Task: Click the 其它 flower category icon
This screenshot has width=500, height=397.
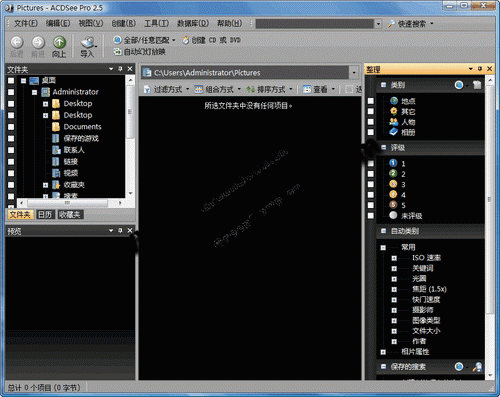Action: click(x=394, y=111)
